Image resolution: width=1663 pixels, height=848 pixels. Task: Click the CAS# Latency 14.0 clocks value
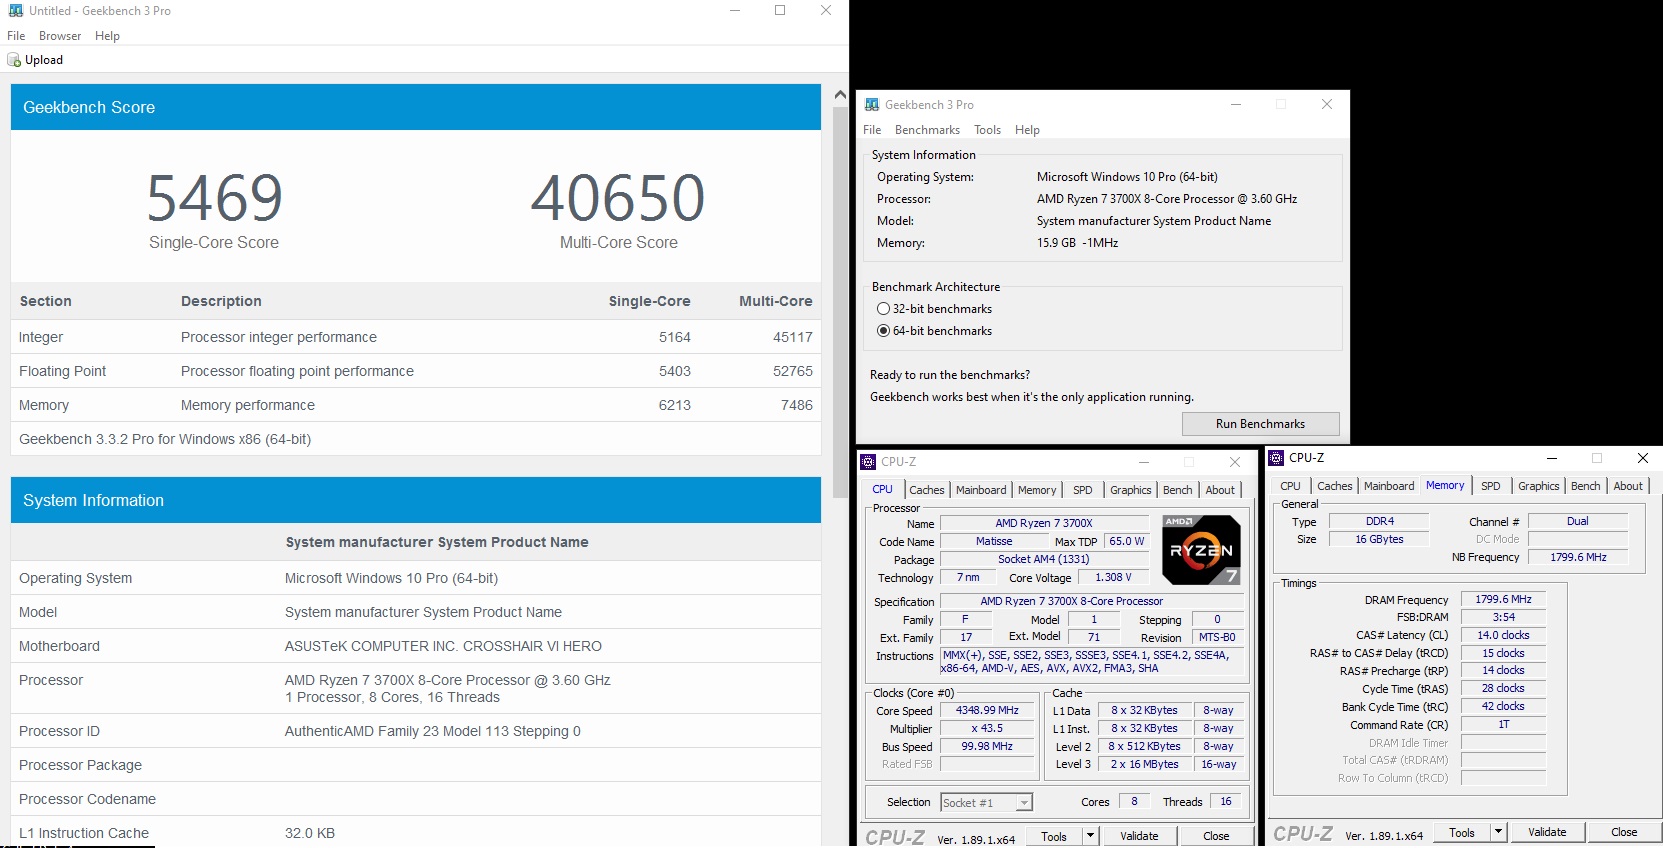click(x=1503, y=636)
